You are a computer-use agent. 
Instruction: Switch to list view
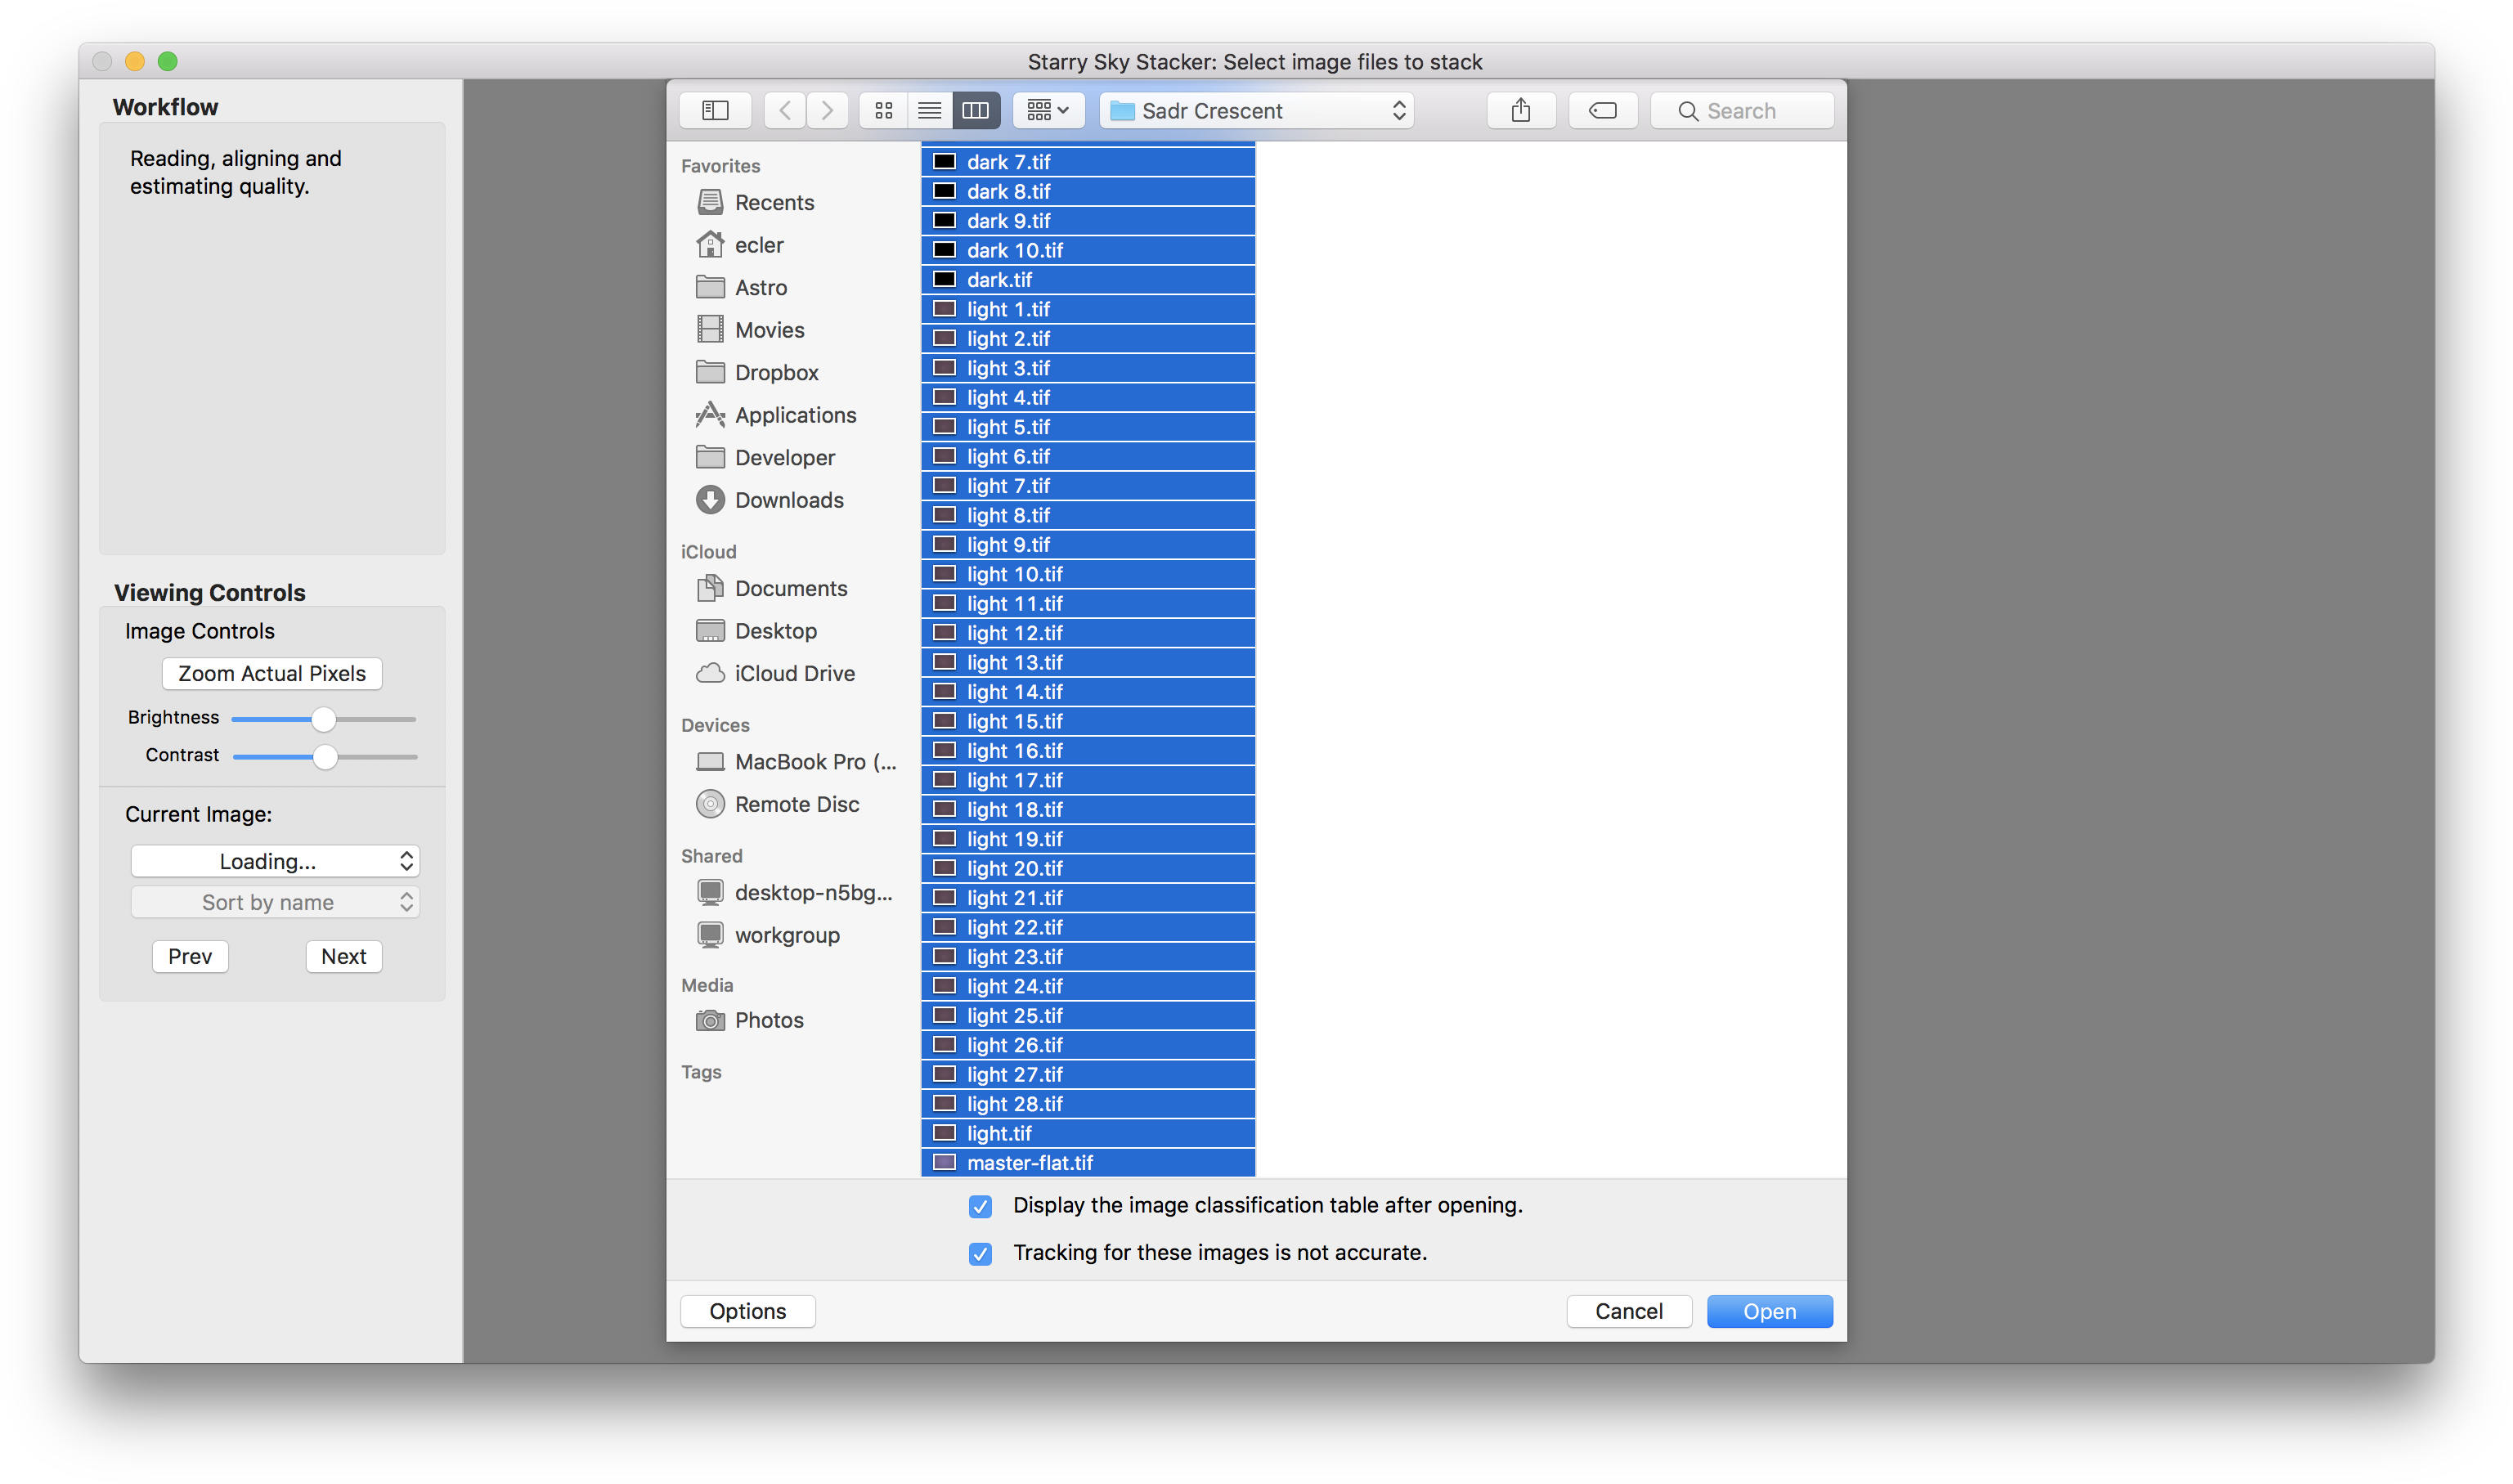point(929,110)
